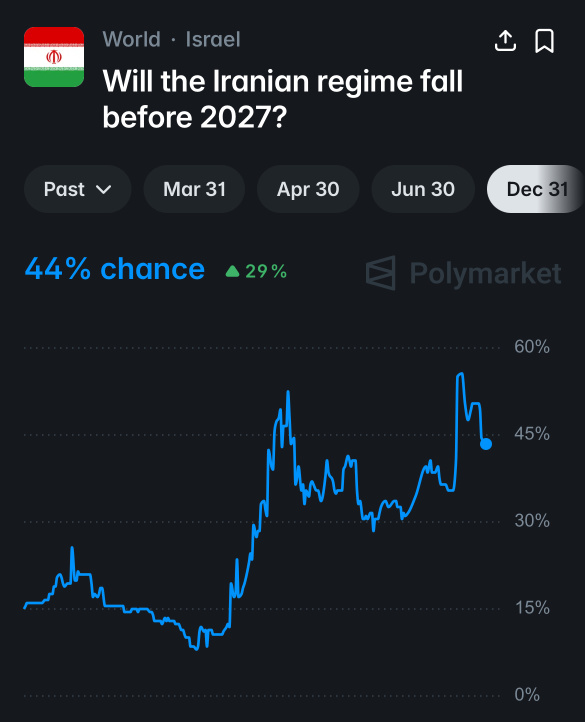Select the Apr 30 date tab

tap(308, 189)
